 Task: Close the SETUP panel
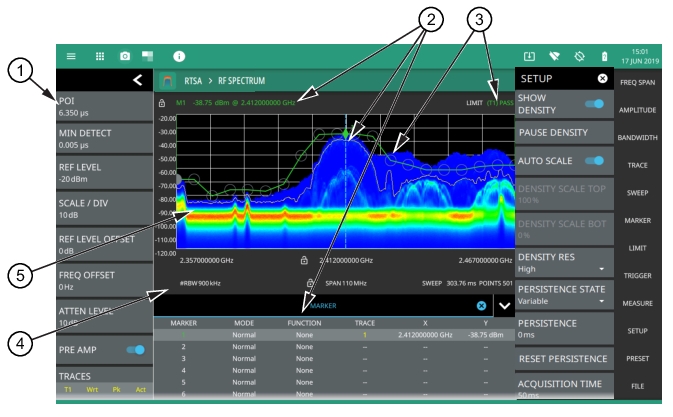pyautogui.click(x=602, y=78)
